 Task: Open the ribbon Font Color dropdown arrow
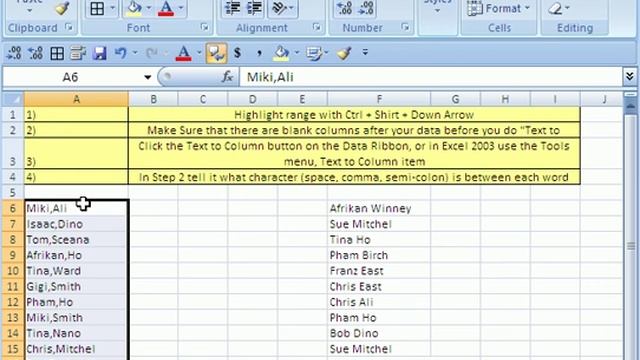coord(181,8)
